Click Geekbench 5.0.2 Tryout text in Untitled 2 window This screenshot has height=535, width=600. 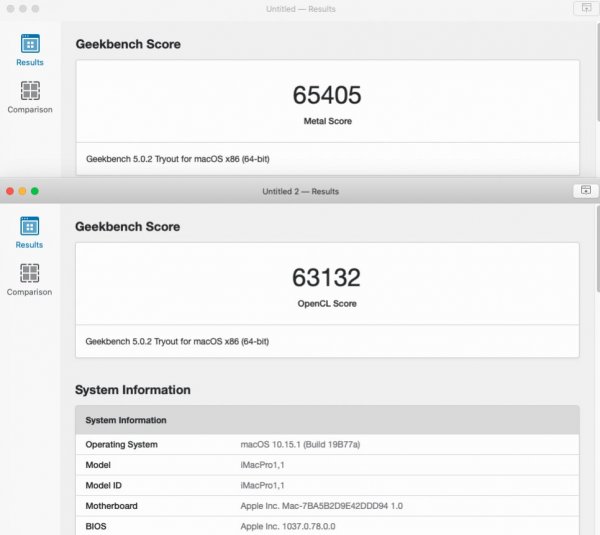[177, 341]
